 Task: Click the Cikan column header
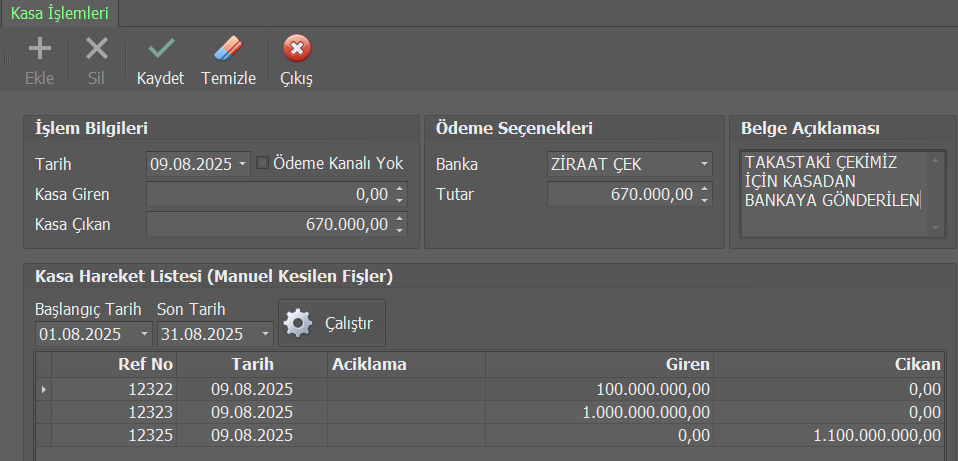pos(830,365)
